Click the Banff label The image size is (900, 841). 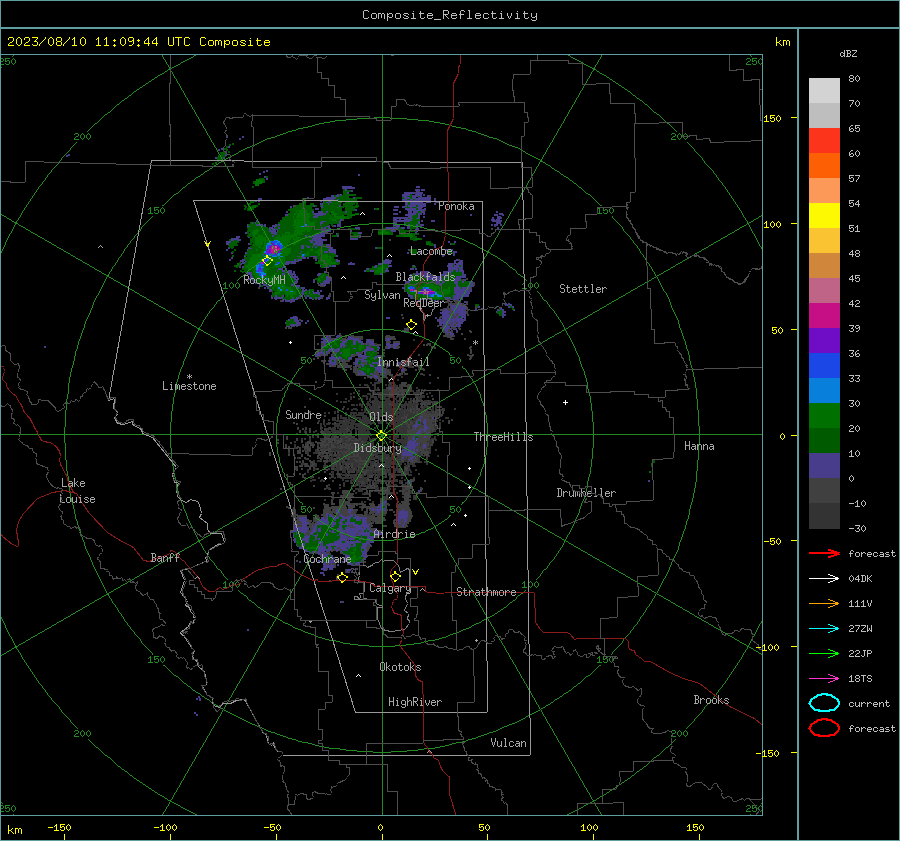point(165,558)
